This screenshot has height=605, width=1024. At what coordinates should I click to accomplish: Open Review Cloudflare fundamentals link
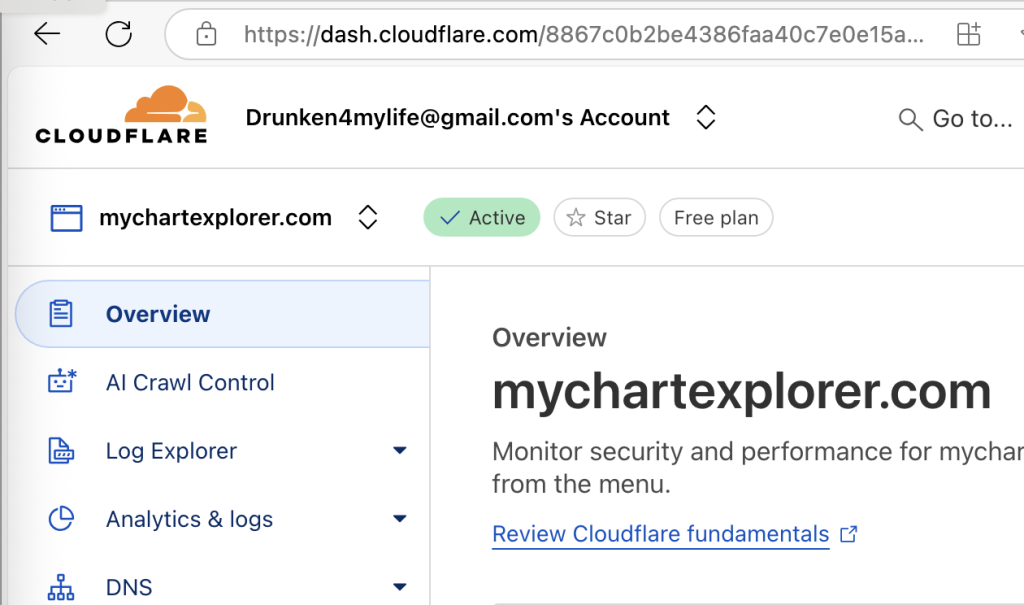point(661,534)
